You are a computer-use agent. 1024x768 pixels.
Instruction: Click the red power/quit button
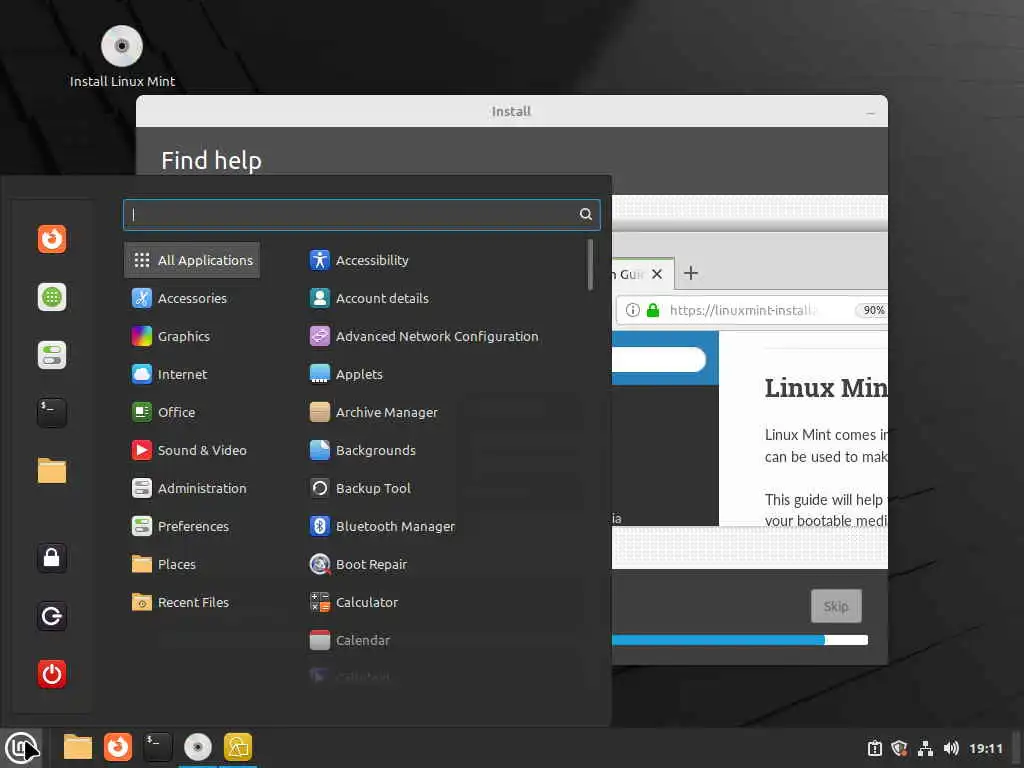52,674
